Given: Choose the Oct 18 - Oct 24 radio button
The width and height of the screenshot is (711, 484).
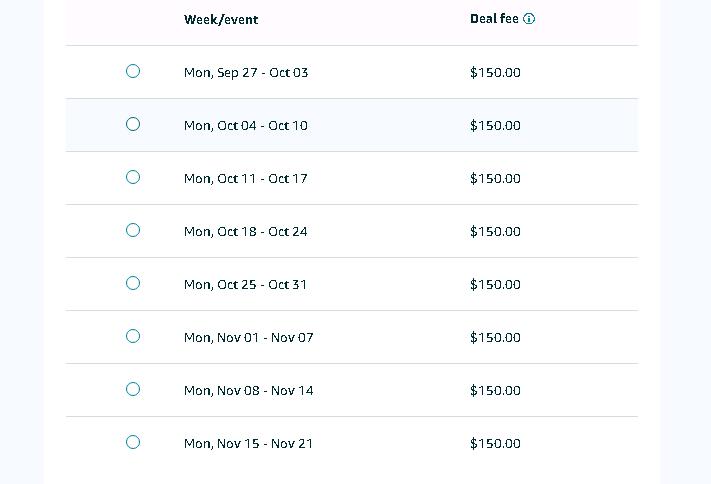Looking at the screenshot, I should point(133,230).
